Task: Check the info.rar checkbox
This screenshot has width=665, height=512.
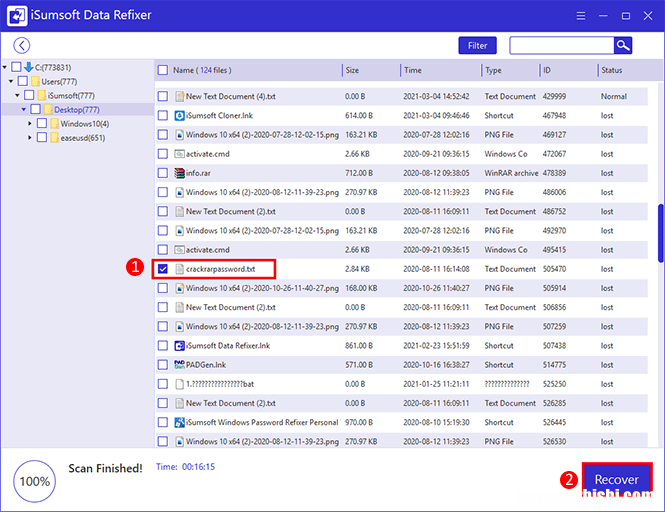Action: 163,173
